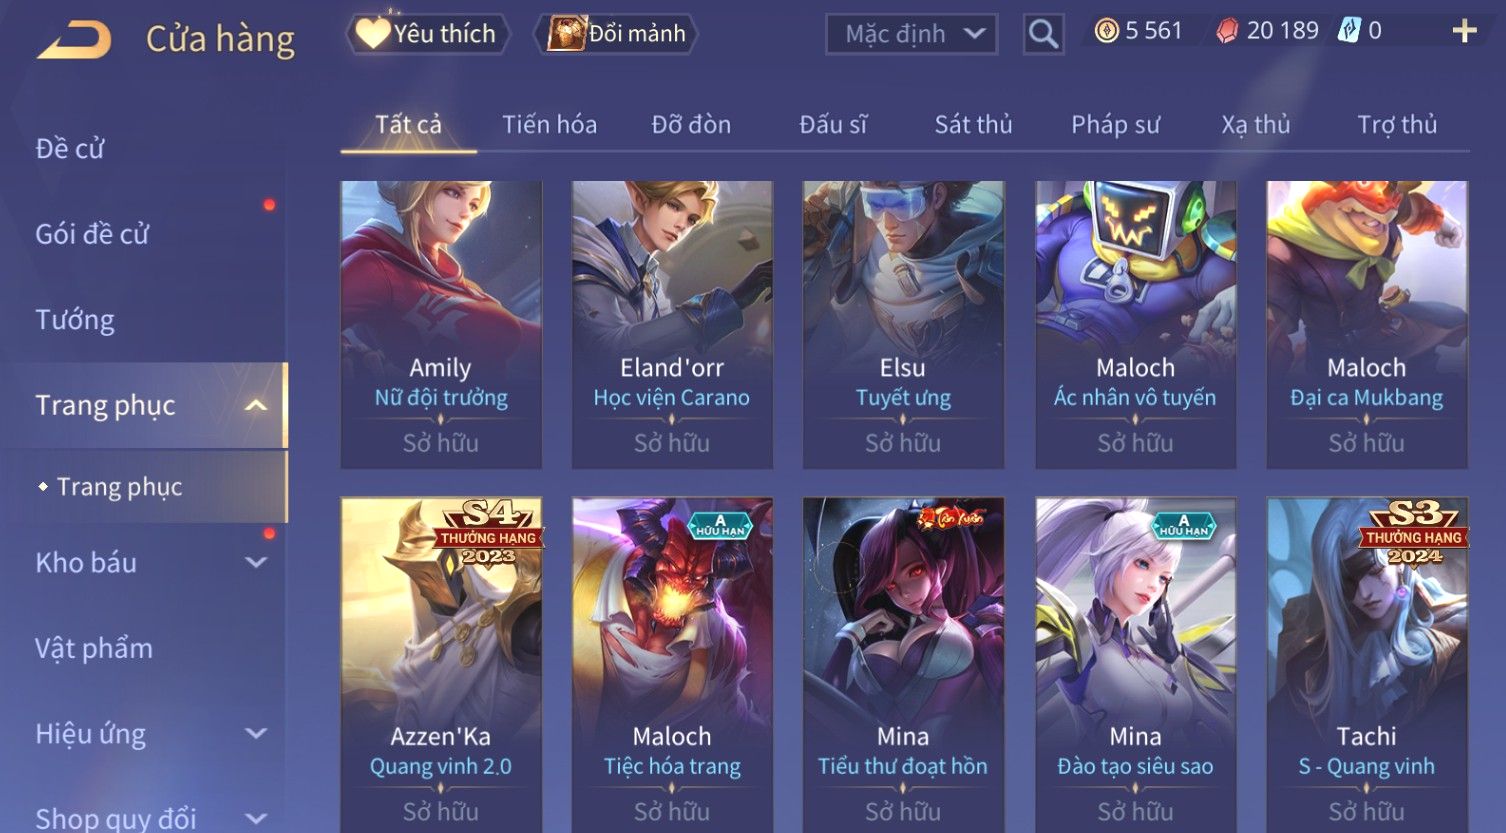Open Gói đề cử in sidebar
1506x833 pixels.
click(92, 235)
